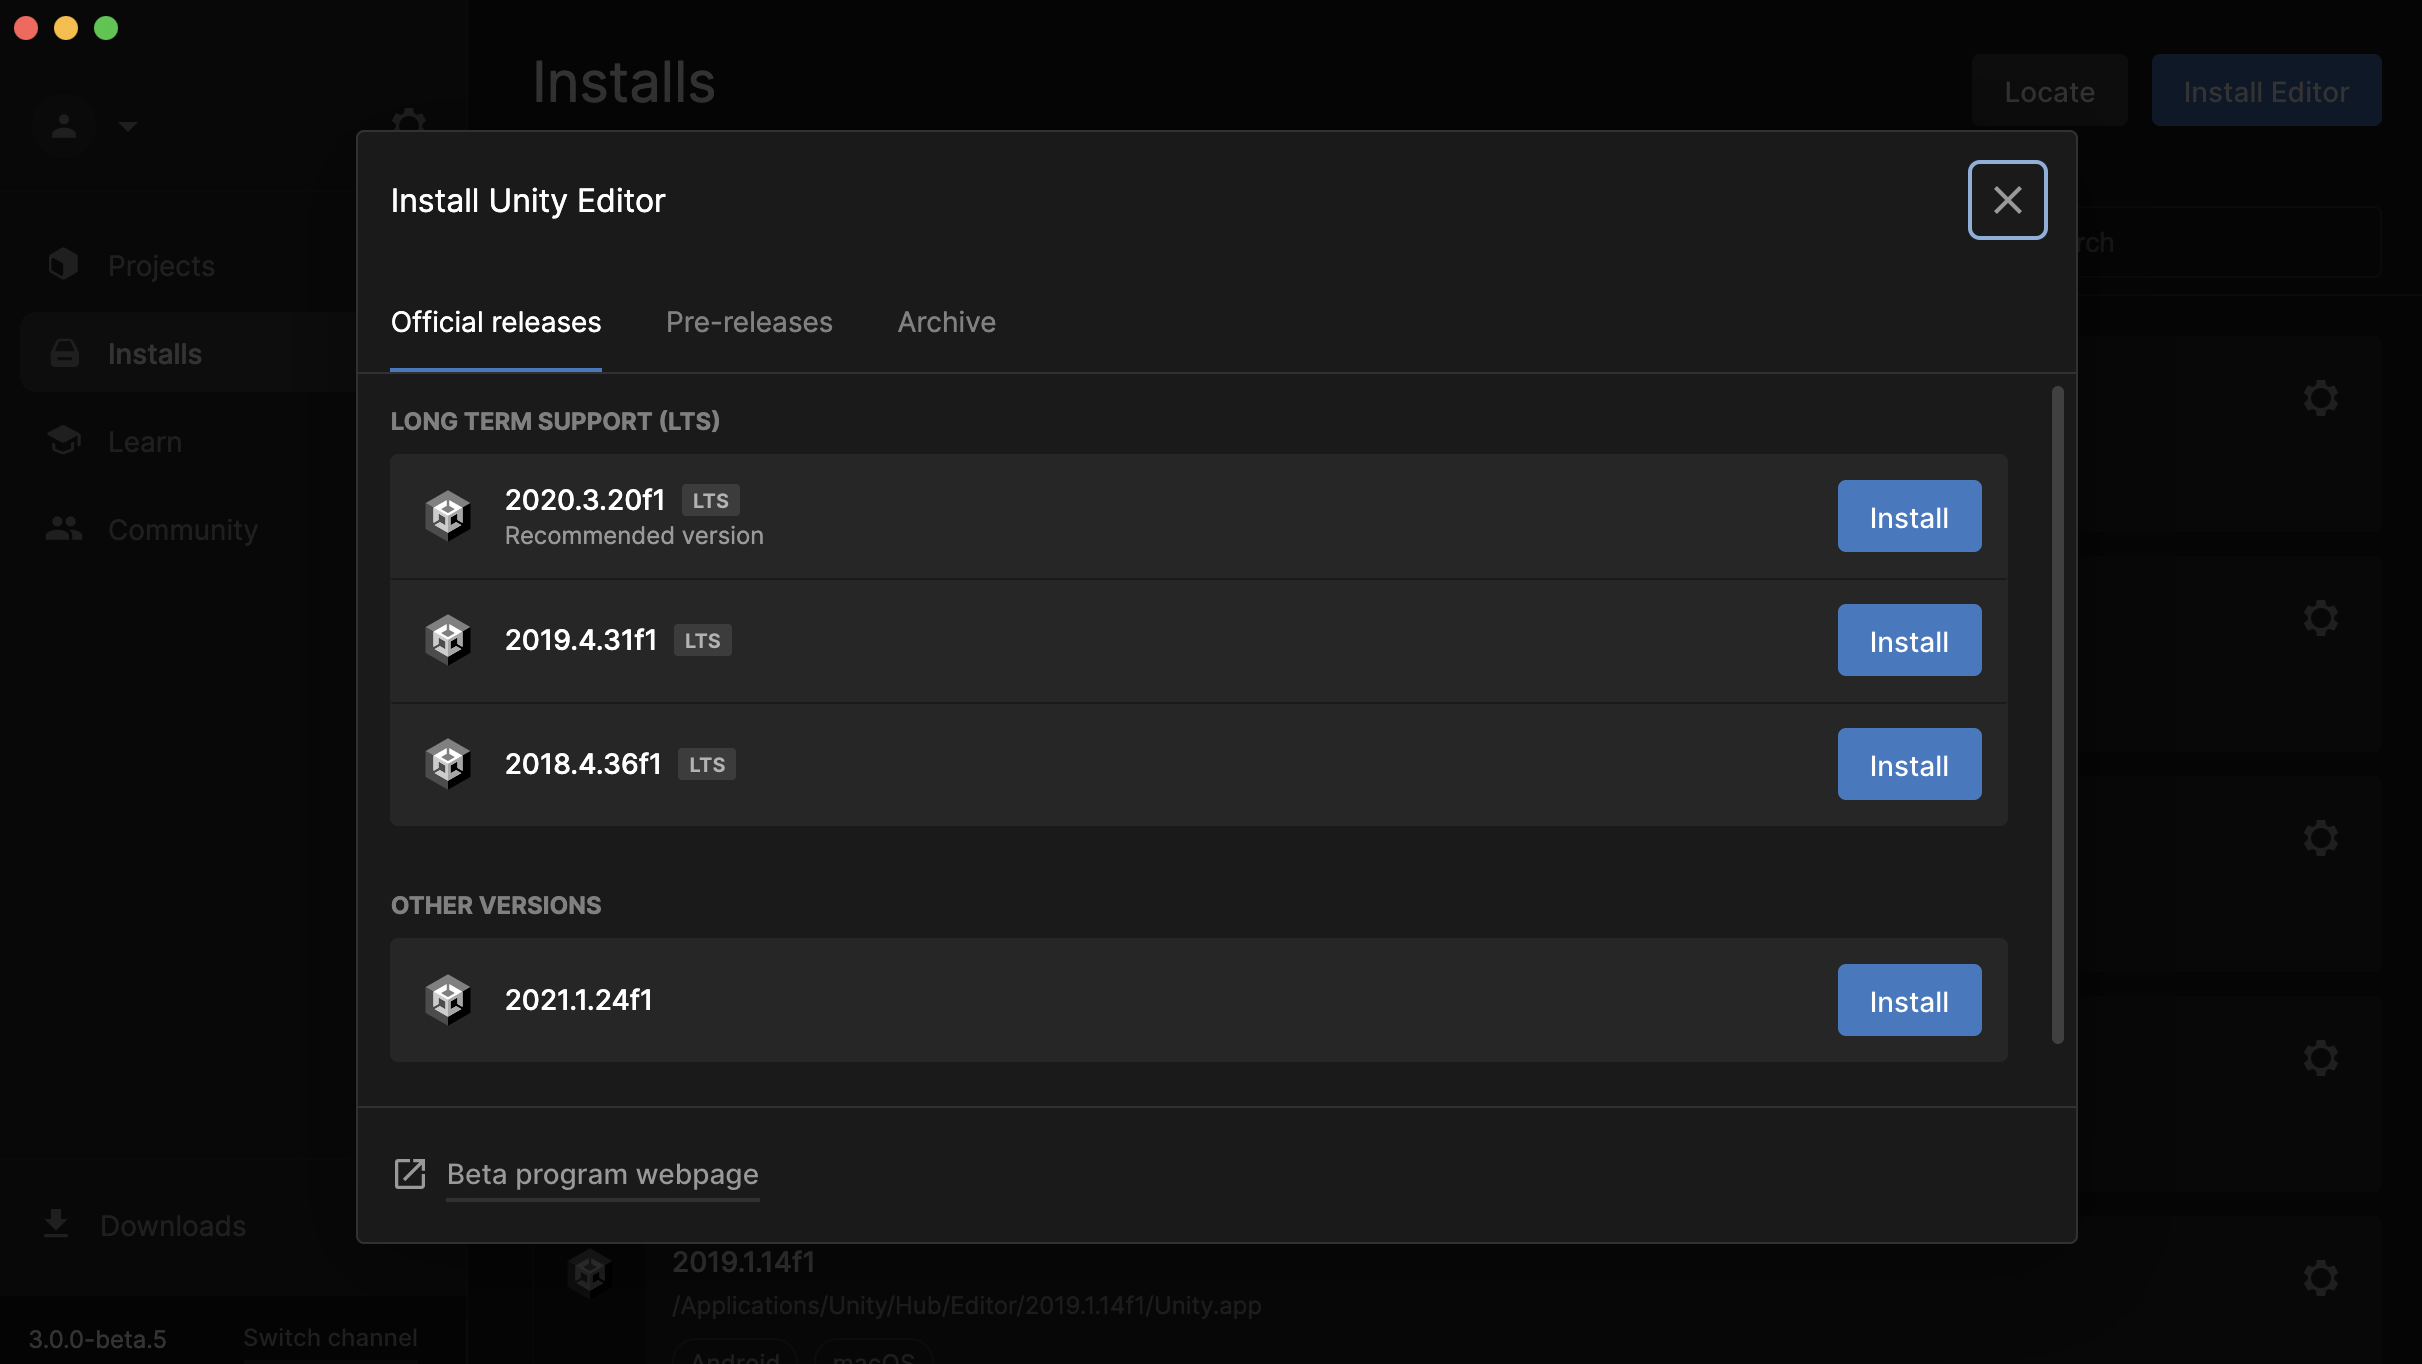Open gear settings for the 2019.1.14f1 install

click(2320, 1277)
